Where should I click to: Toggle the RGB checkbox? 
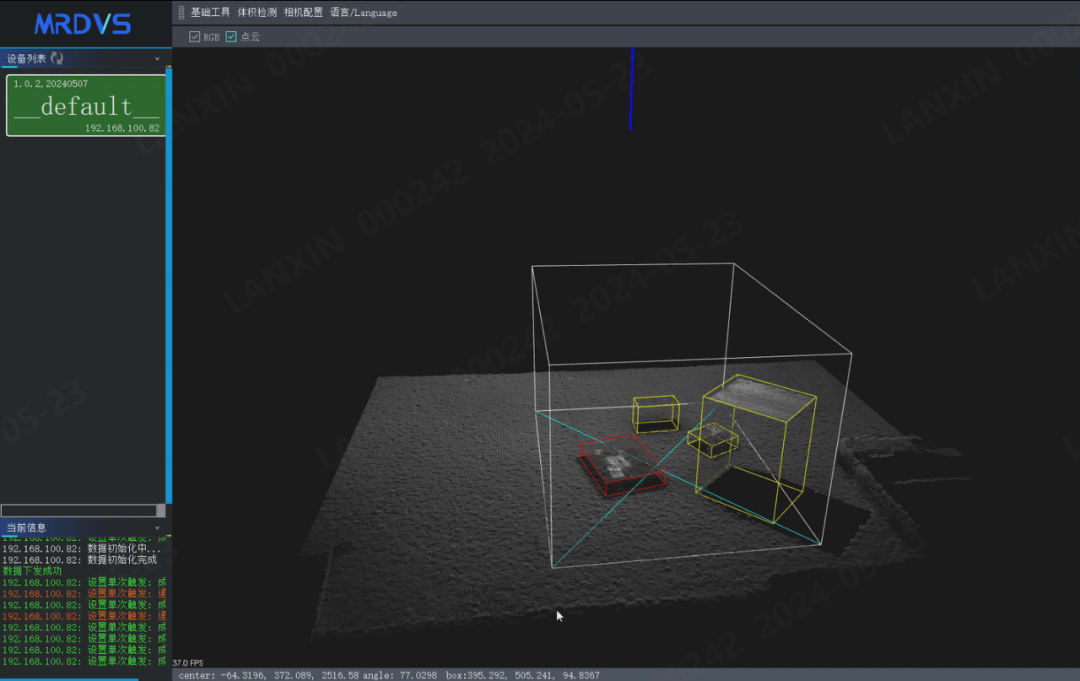click(195, 37)
